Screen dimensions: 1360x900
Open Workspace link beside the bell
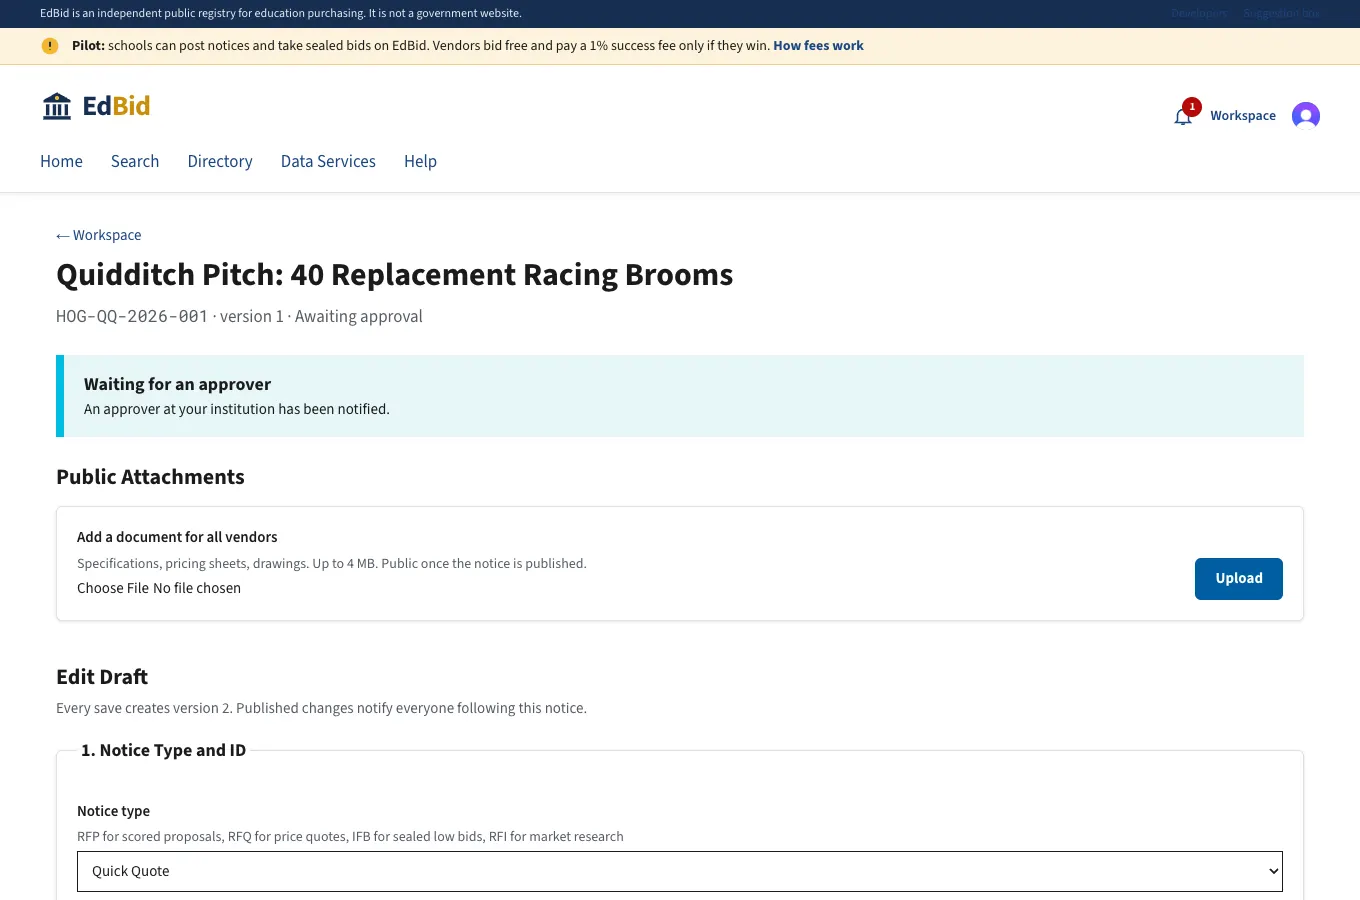click(1243, 116)
